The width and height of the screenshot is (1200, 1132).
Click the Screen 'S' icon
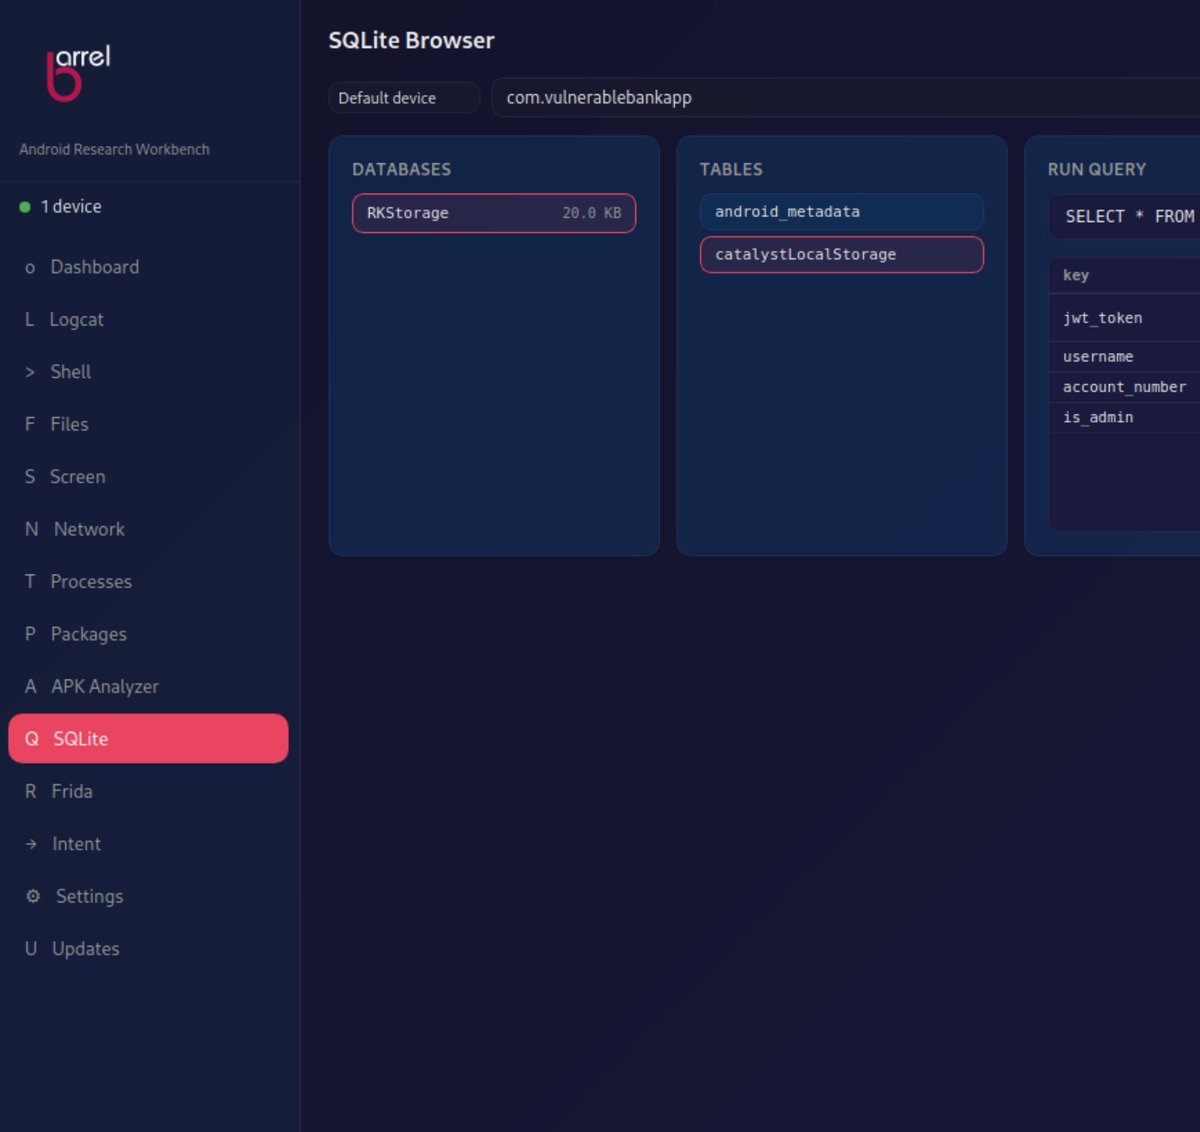coord(30,476)
